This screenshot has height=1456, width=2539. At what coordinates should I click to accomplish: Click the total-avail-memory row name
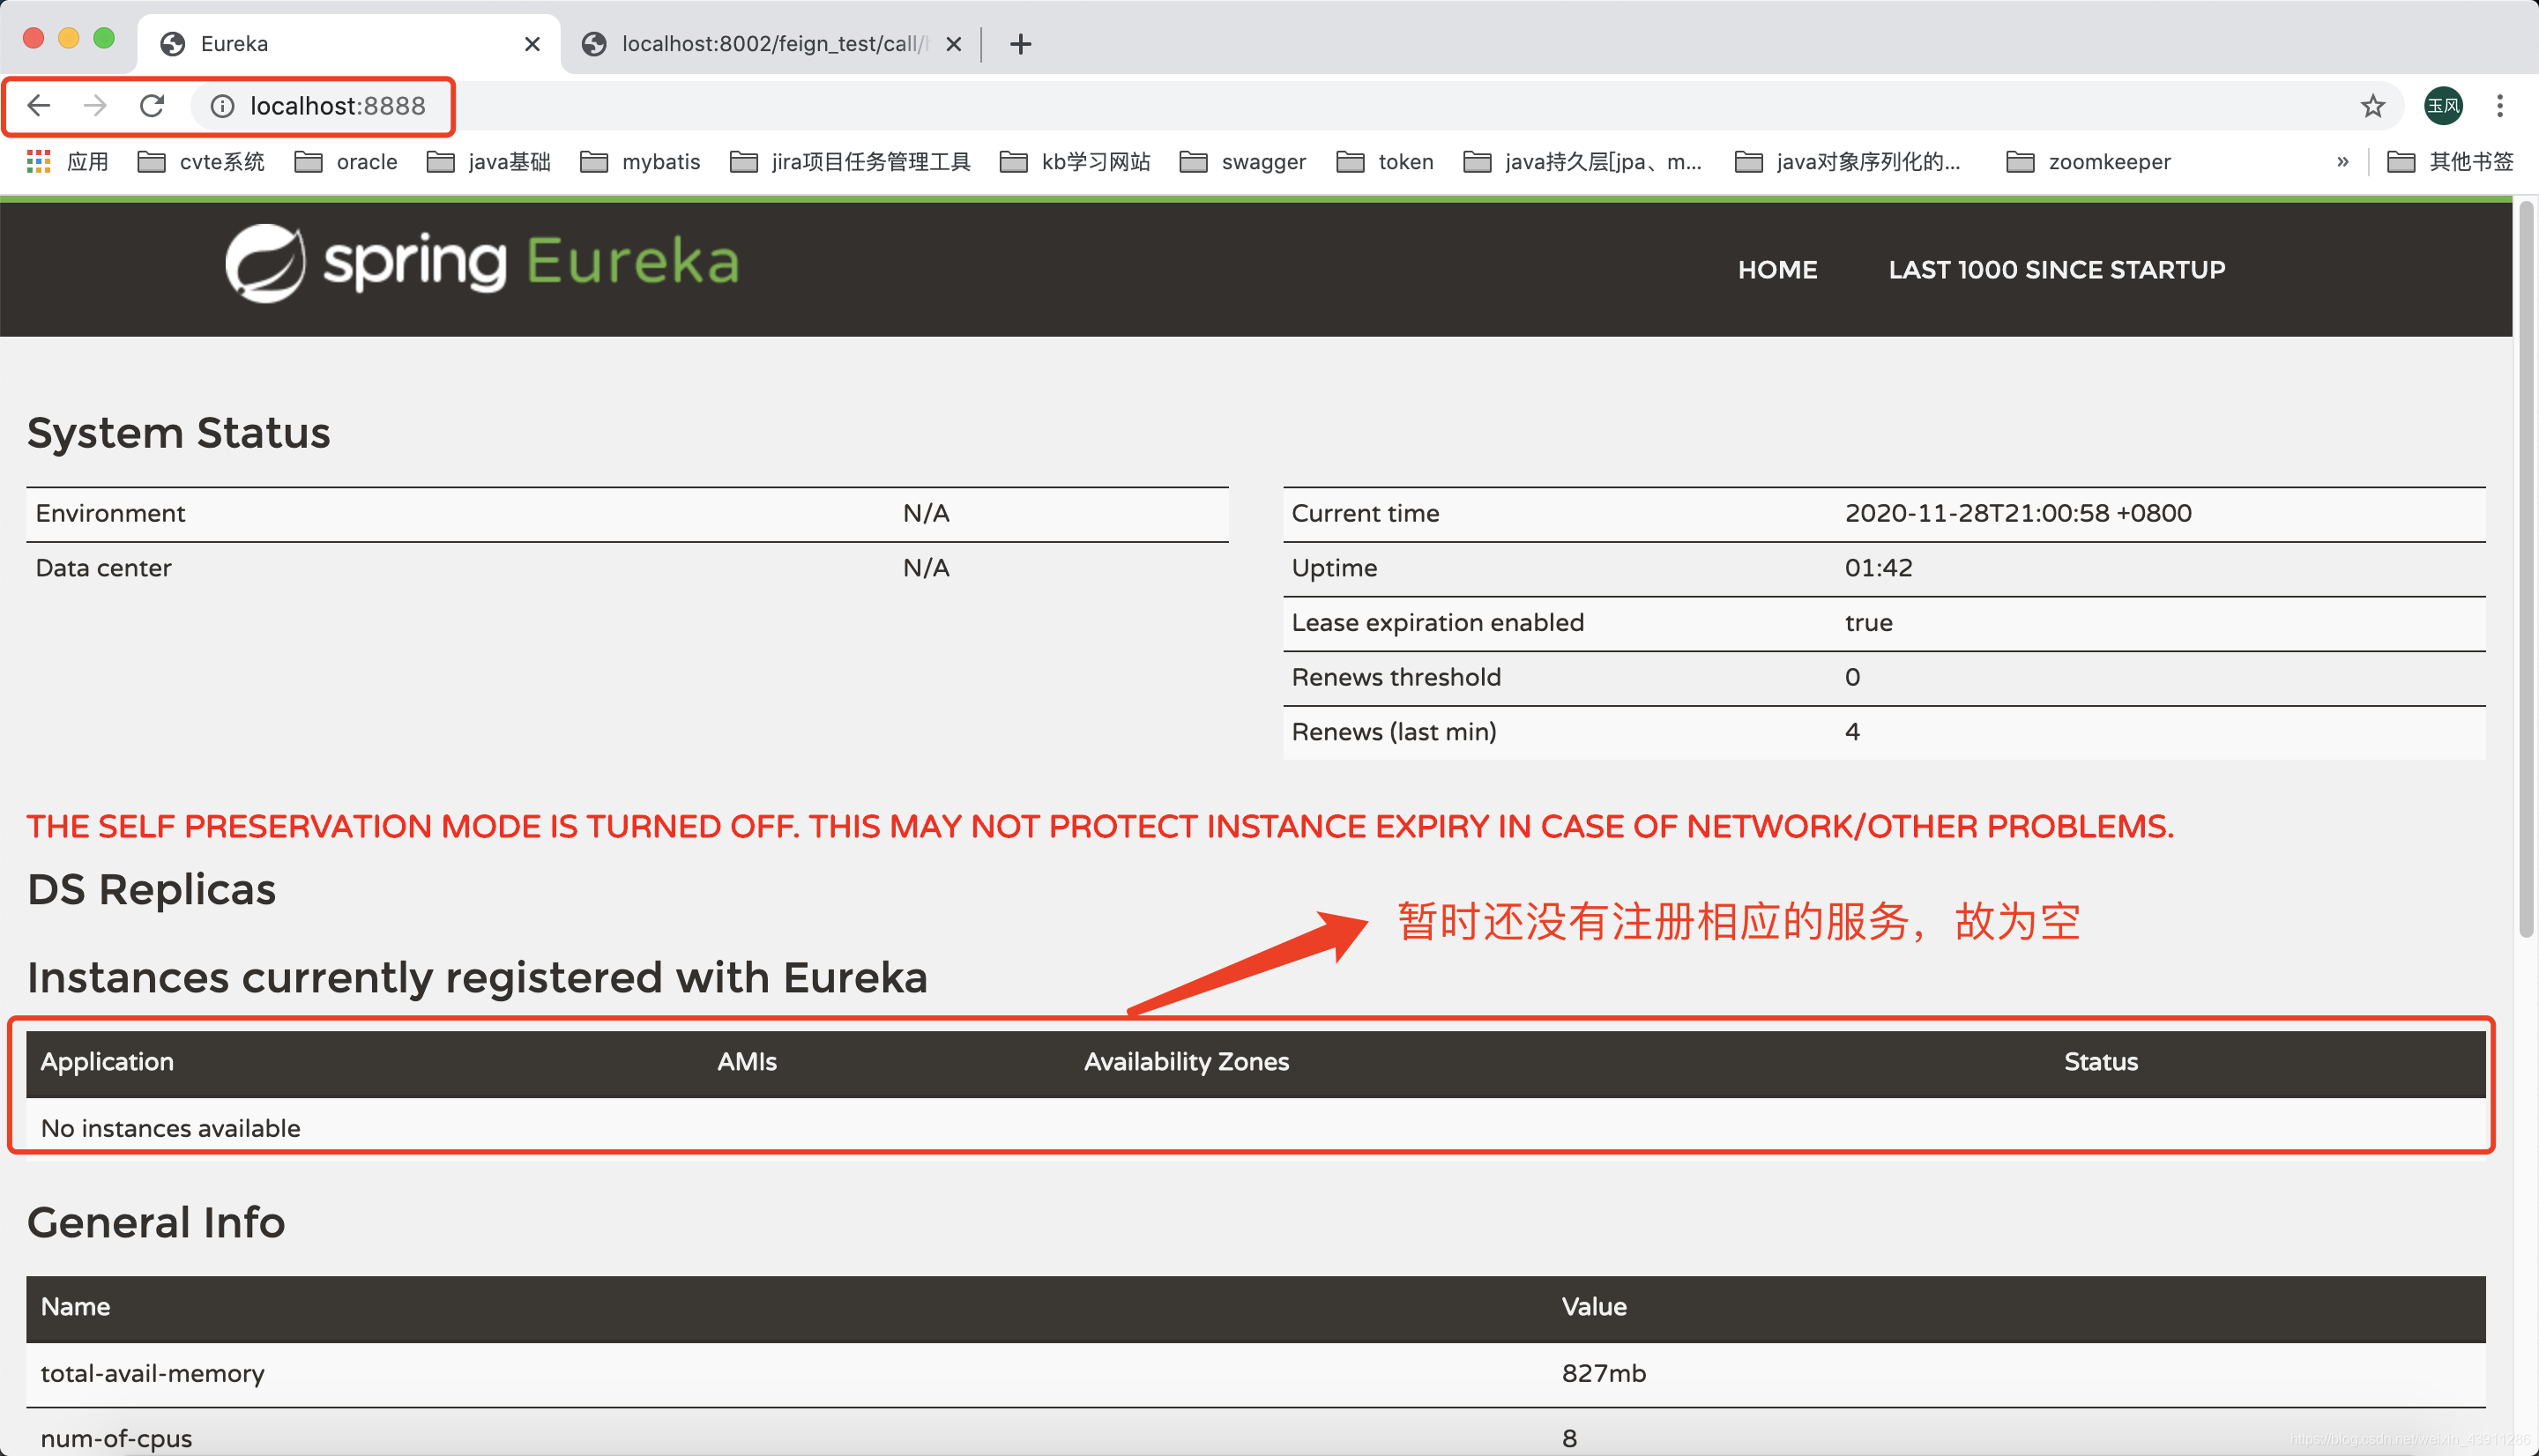pyautogui.click(x=152, y=1373)
